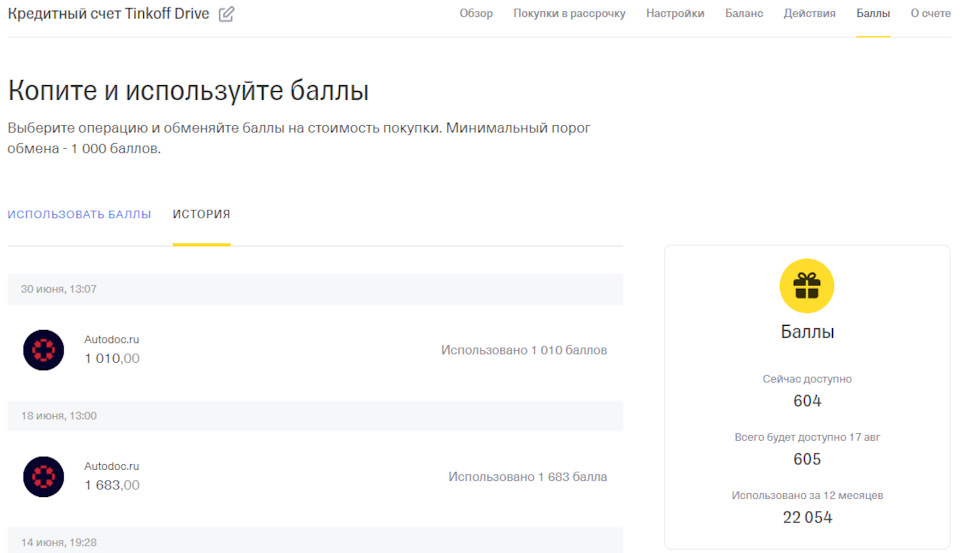Click text Использовано 1 010 баллов
The width and height of the screenshot is (960, 553).
[x=524, y=350]
